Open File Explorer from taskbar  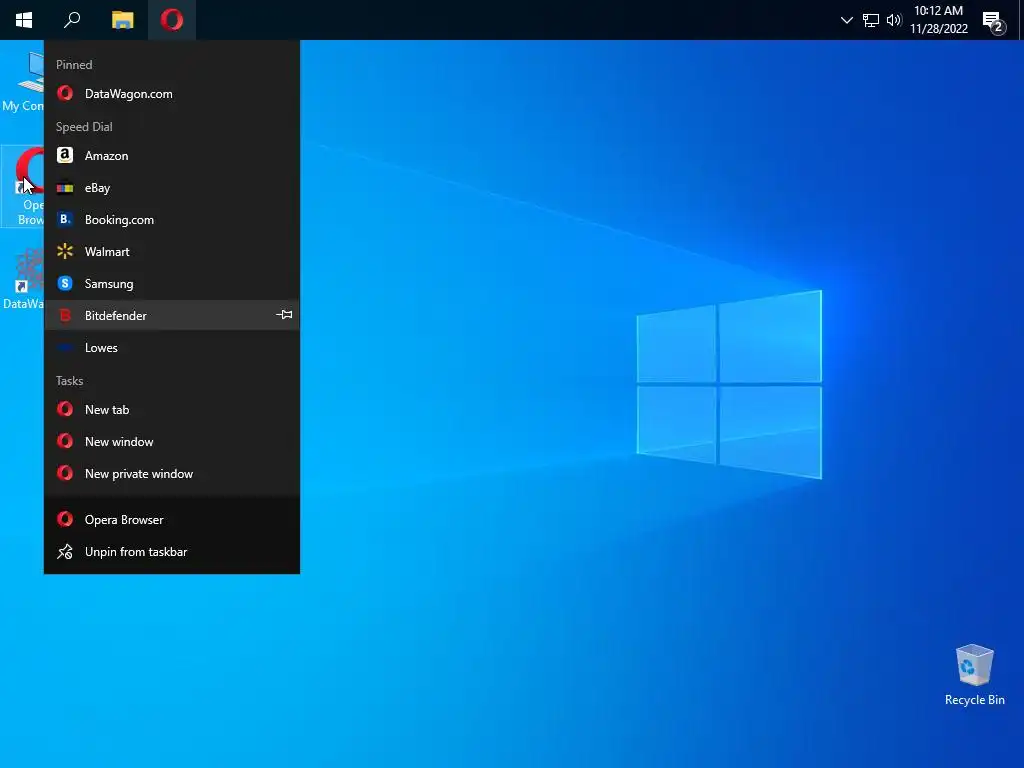(122, 20)
